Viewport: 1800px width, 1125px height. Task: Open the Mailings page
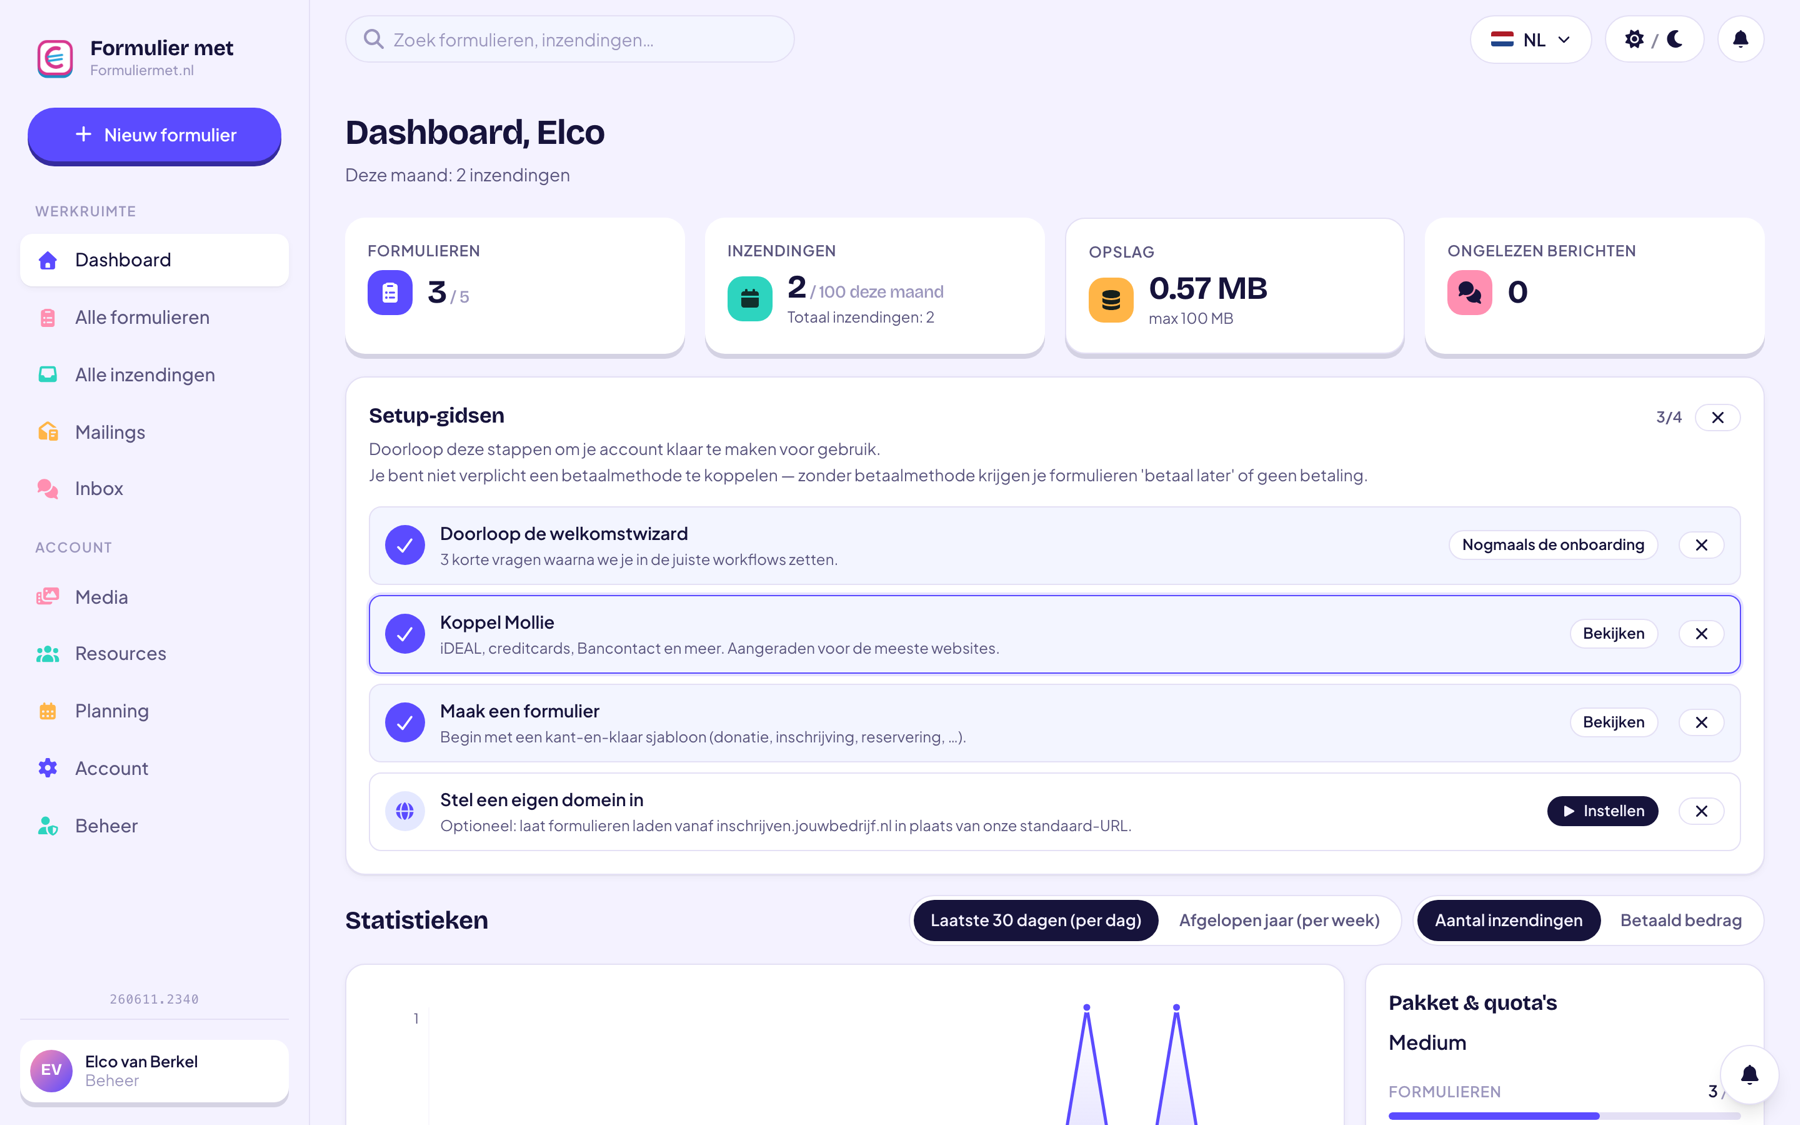point(154,432)
